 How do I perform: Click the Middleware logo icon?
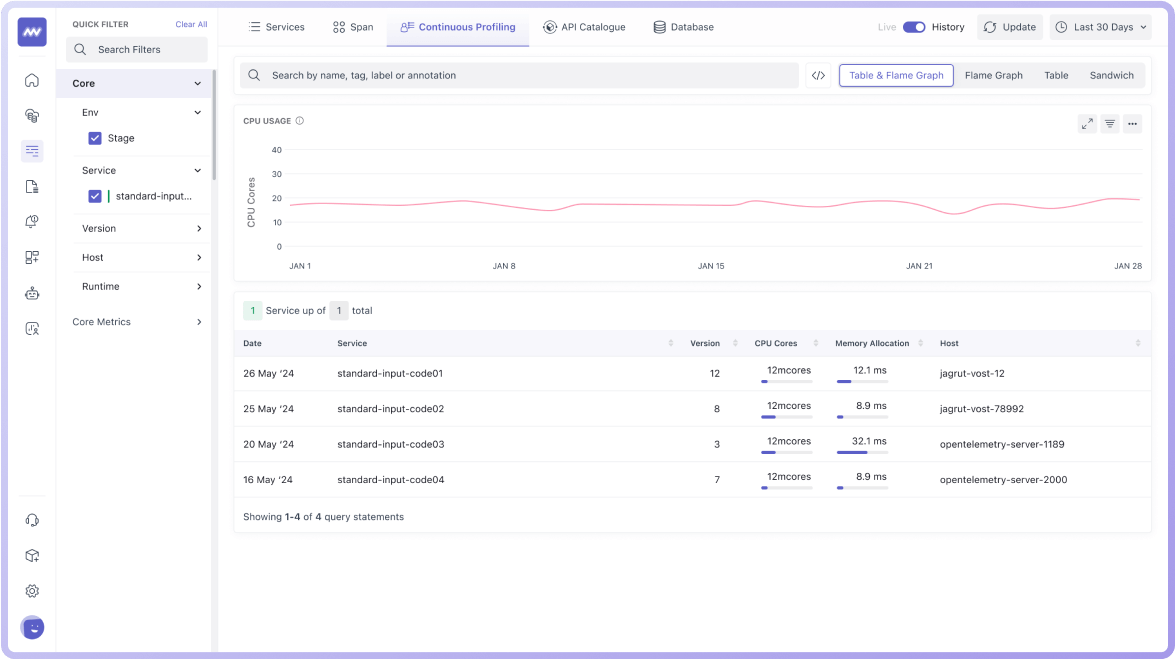pyautogui.click(x=32, y=32)
